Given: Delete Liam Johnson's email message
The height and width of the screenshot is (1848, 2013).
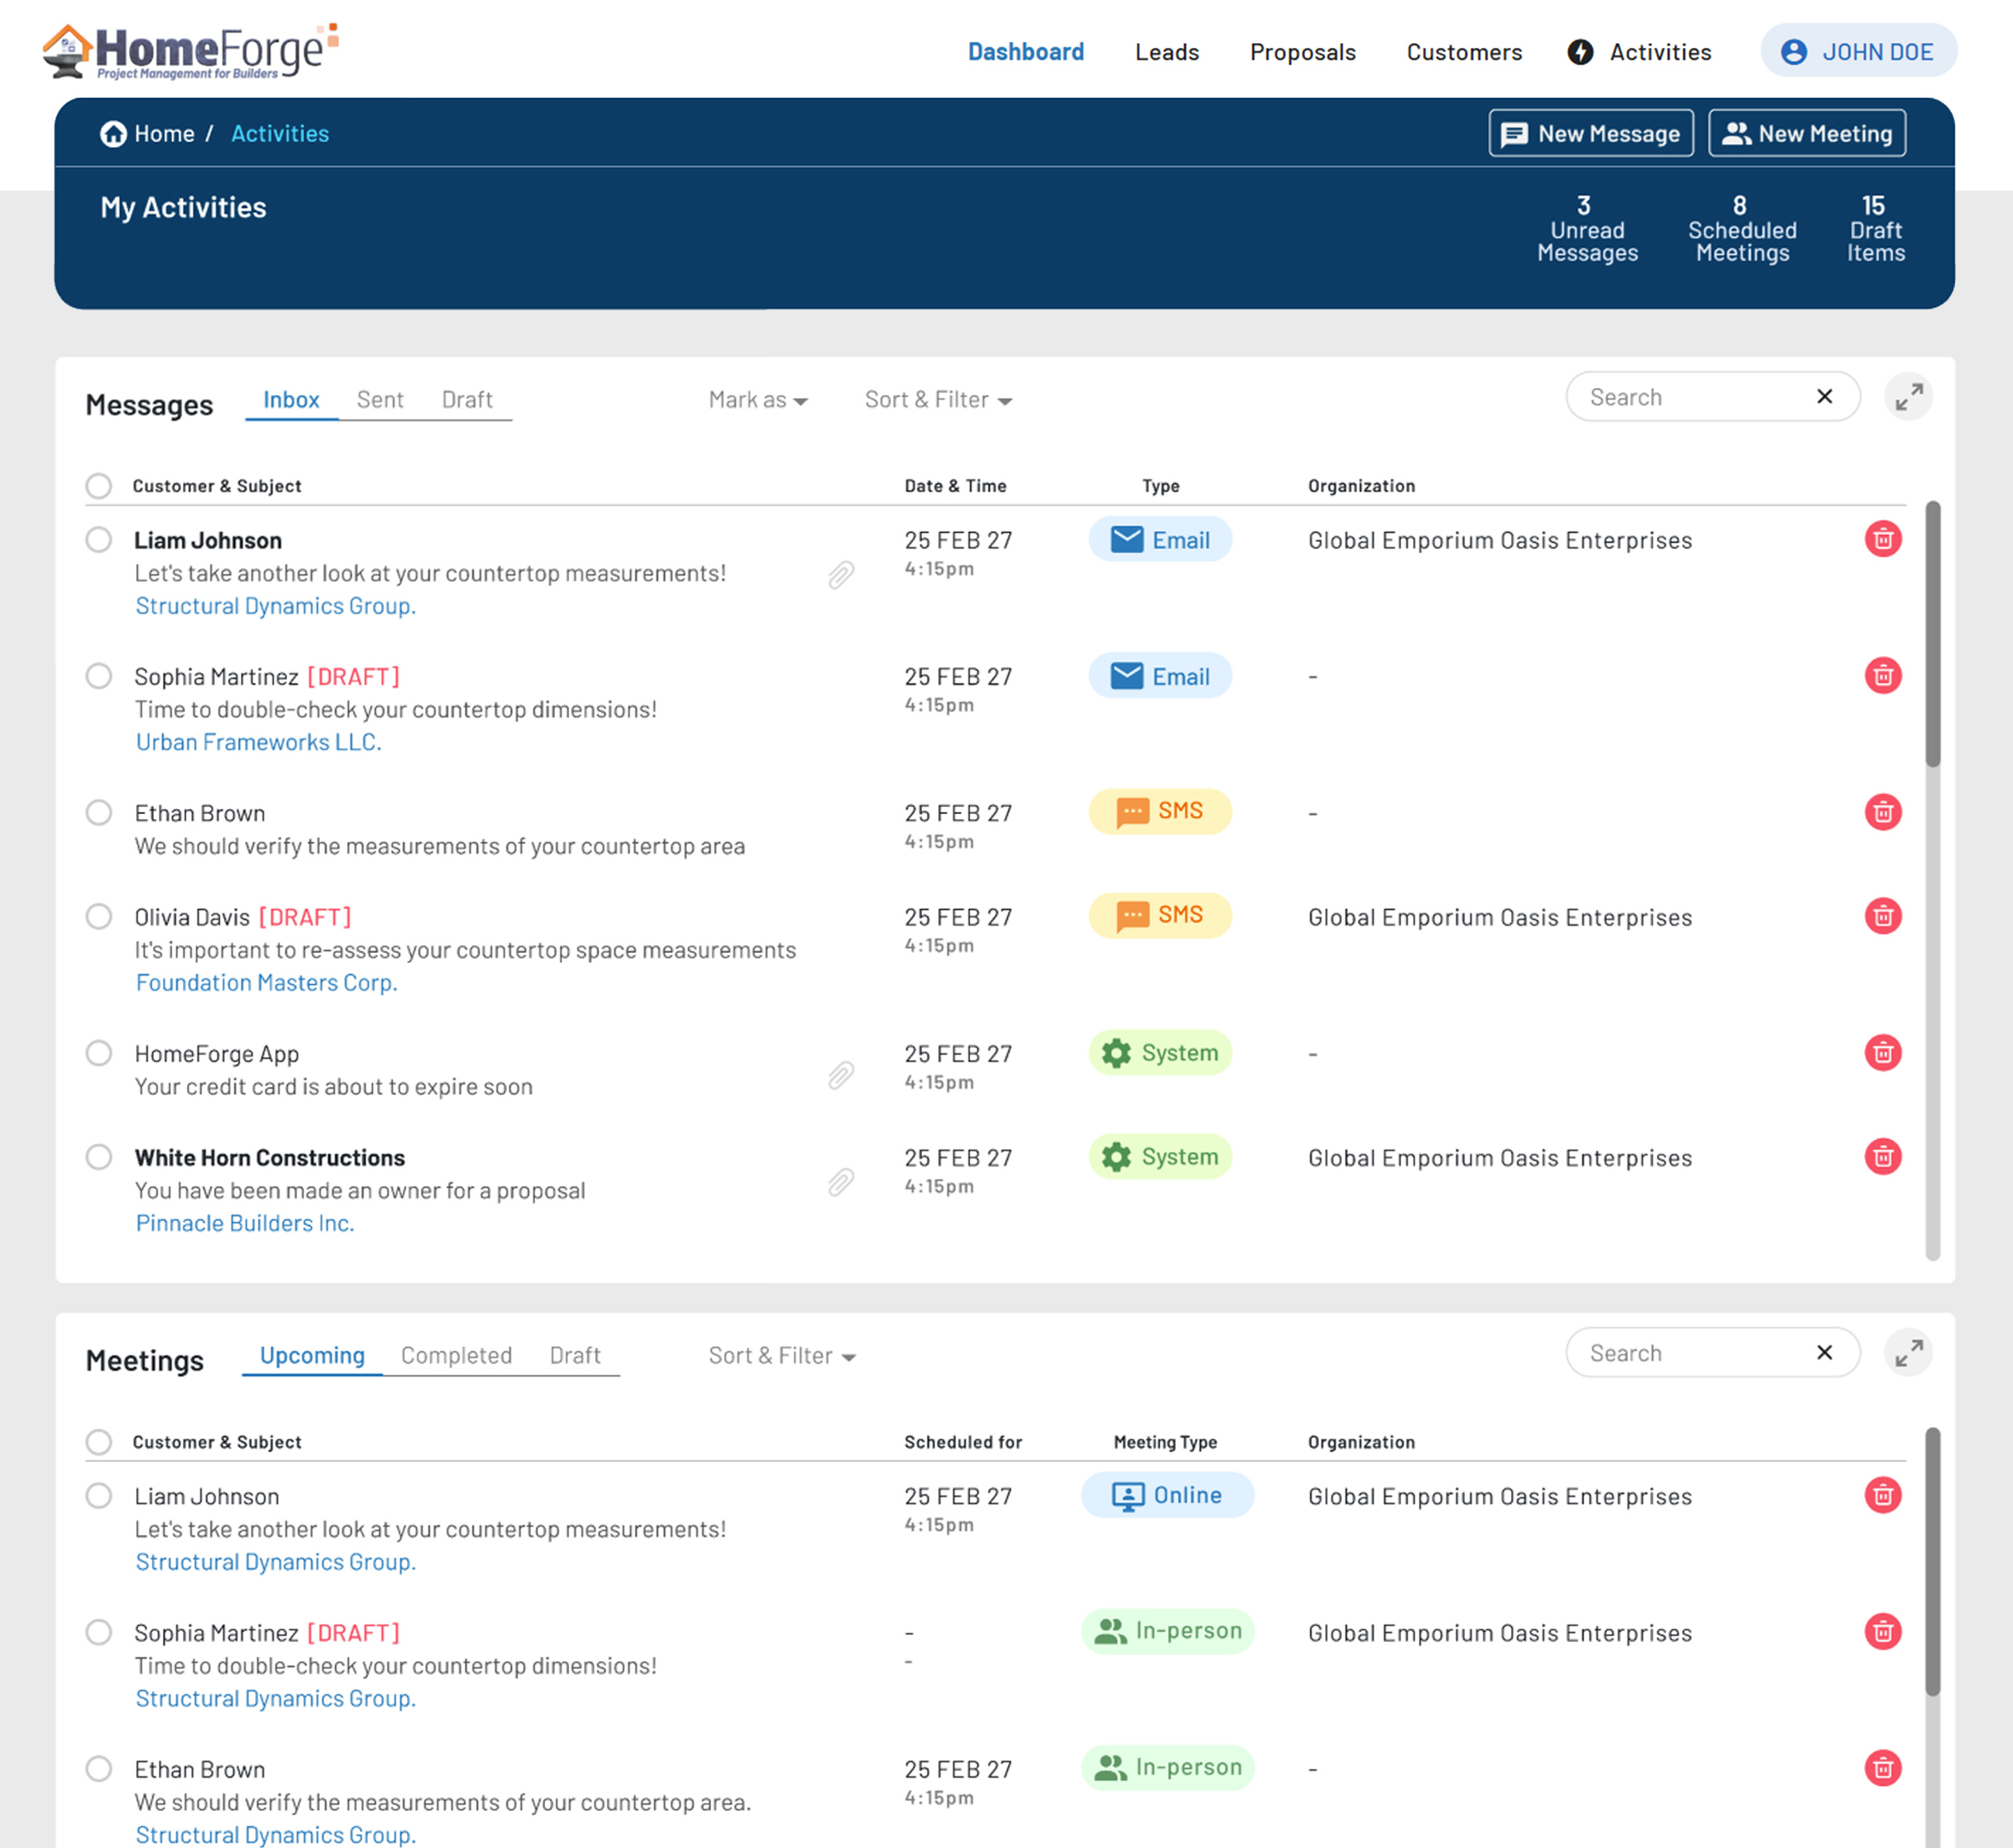Looking at the screenshot, I should click(x=1882, y=540).
